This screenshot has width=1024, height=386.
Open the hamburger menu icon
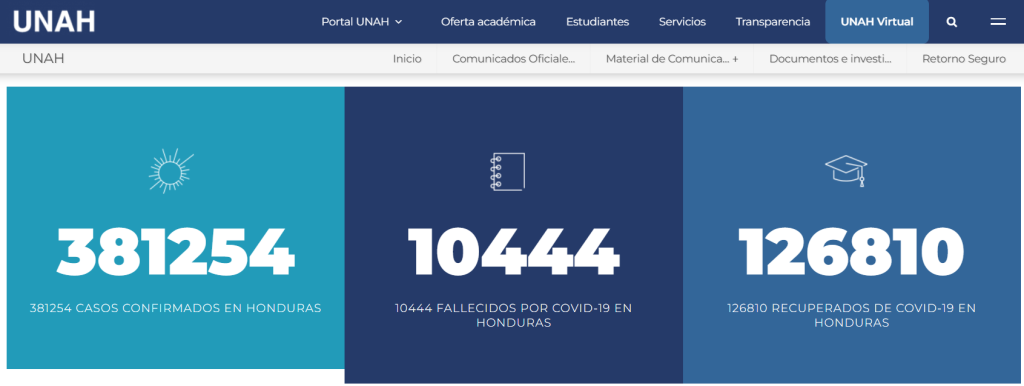997,22
